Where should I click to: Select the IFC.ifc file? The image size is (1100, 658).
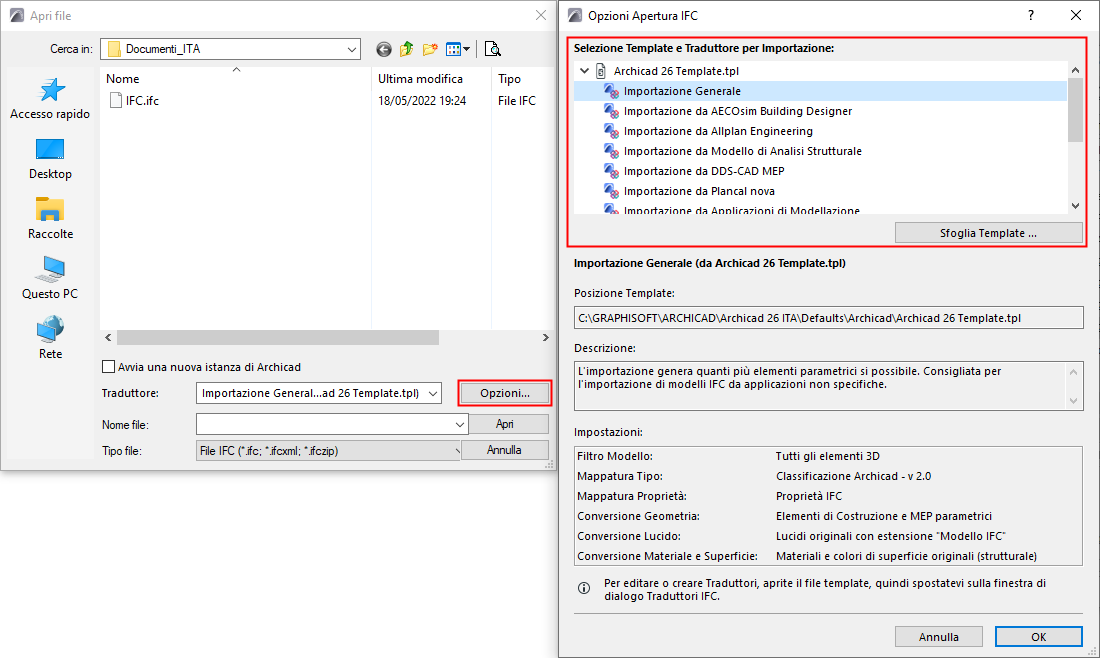click(135, 100)
